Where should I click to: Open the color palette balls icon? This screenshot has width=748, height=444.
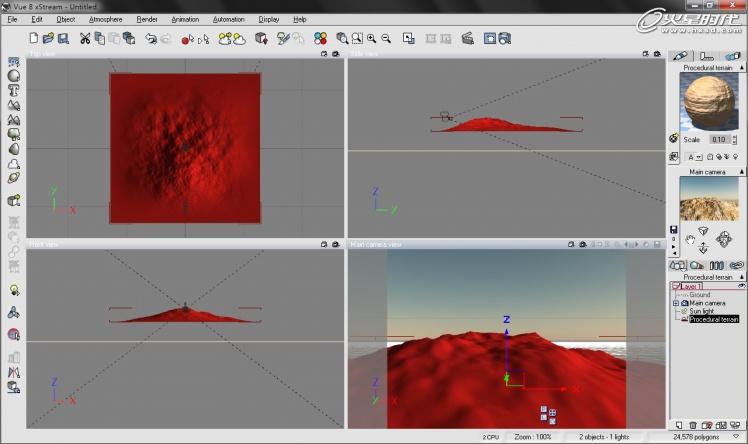(x=321, y=38)
